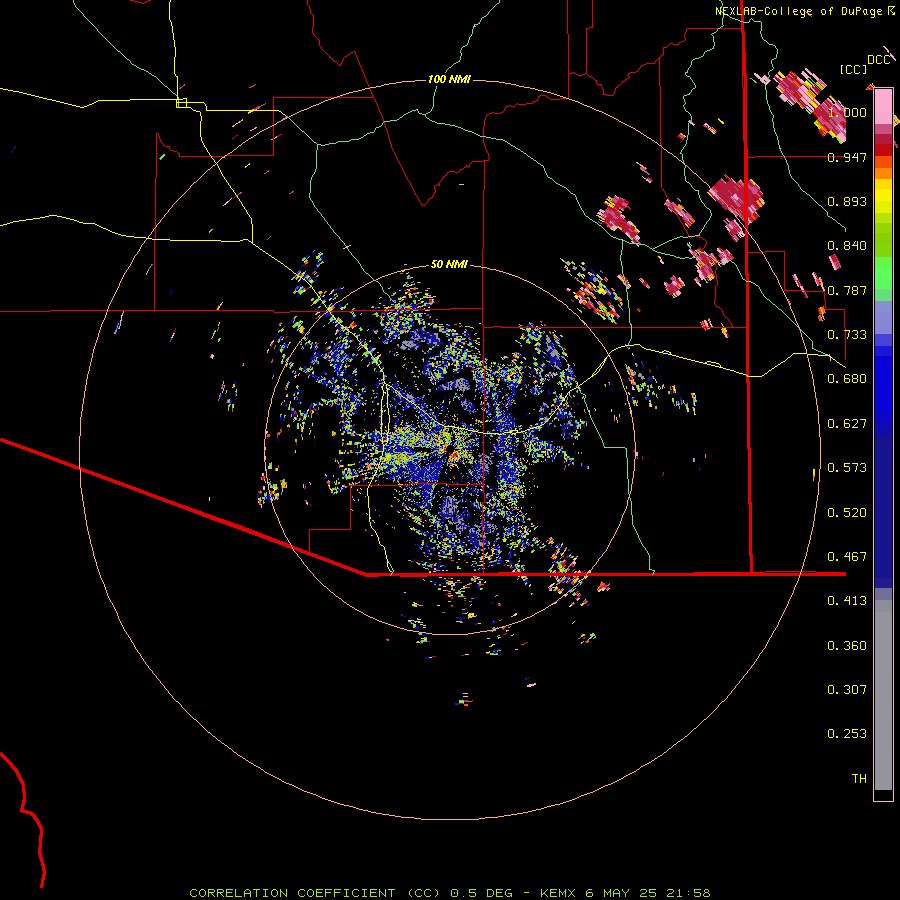
Task: Select the 0.413 scale value
Action: click(847, 601)
